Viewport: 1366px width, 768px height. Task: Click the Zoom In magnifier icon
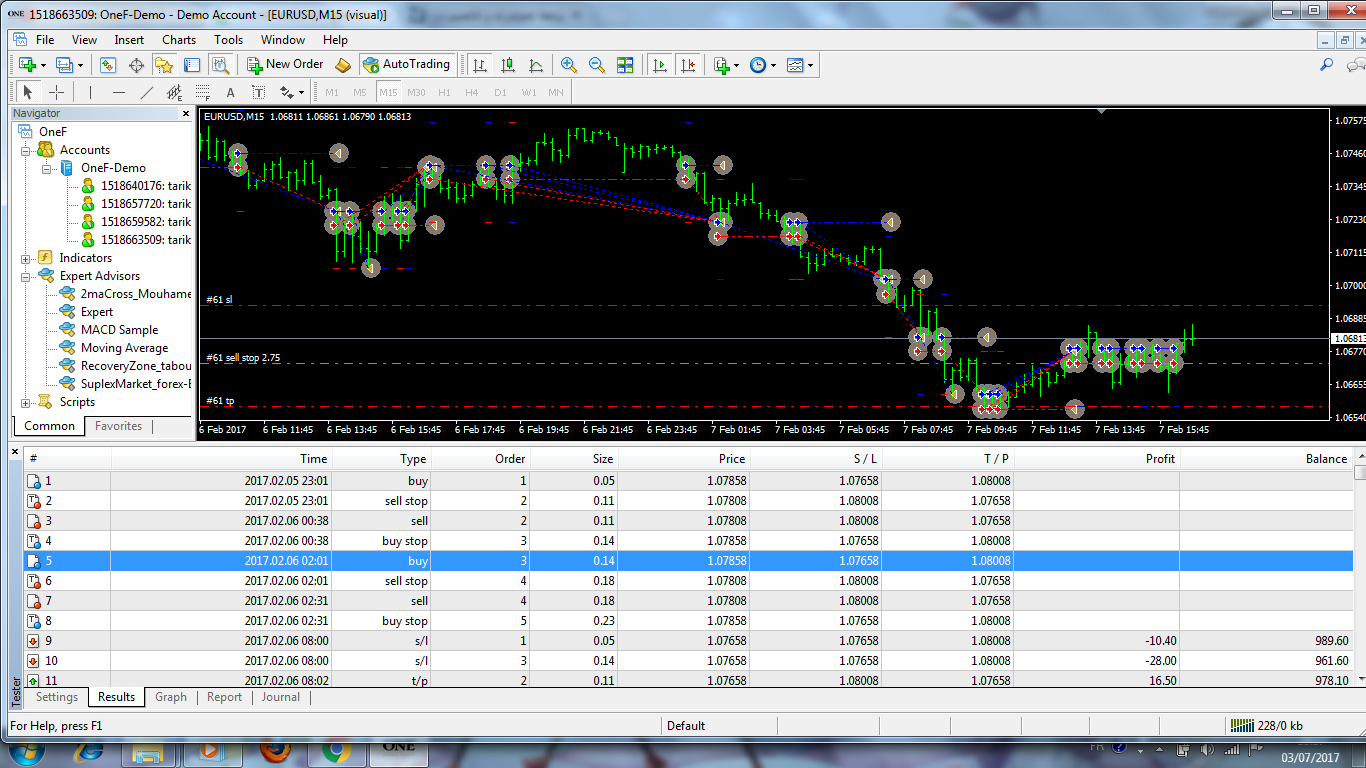[569, 65]
